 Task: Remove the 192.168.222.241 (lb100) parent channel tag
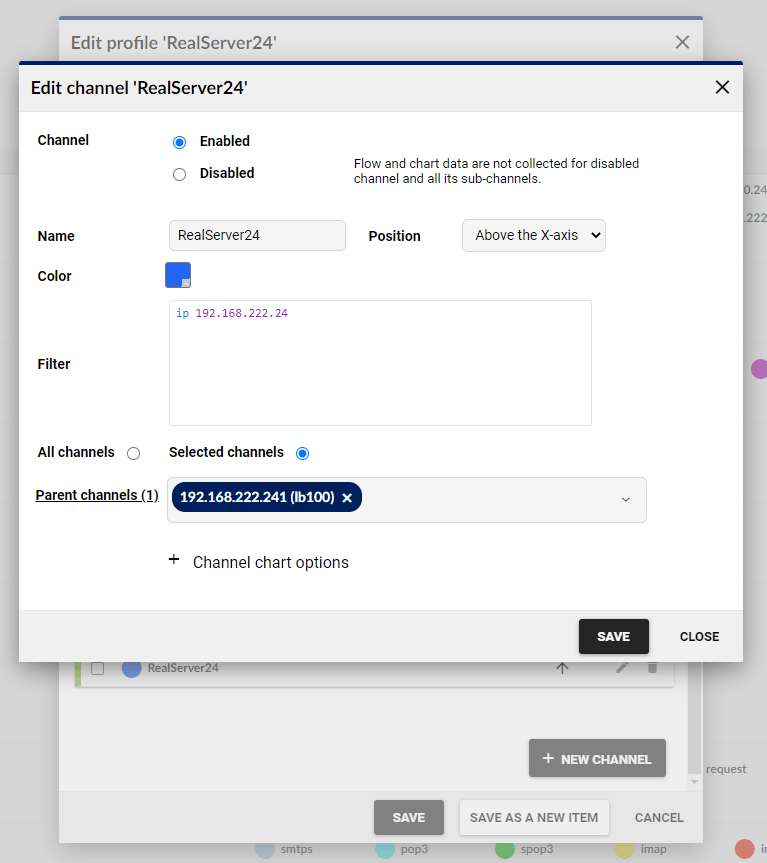click(347, 498)
